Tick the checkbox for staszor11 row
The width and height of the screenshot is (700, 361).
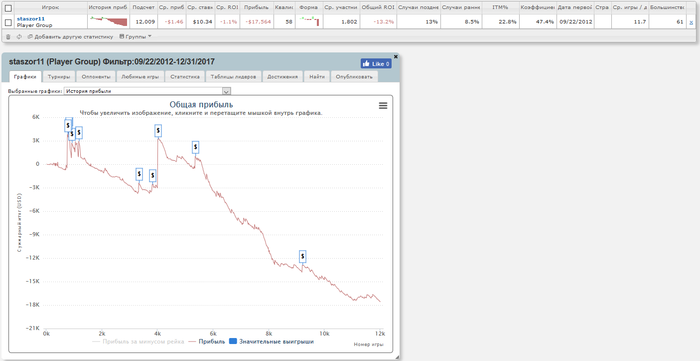point(8,22)
